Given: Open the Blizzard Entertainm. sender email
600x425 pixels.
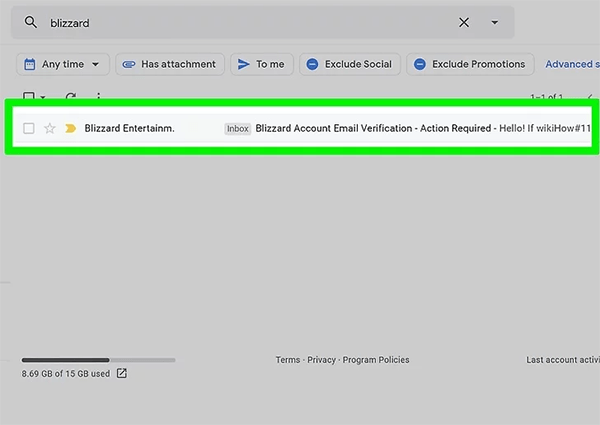Looking at the screenshot, I should [x=129, y=128].
